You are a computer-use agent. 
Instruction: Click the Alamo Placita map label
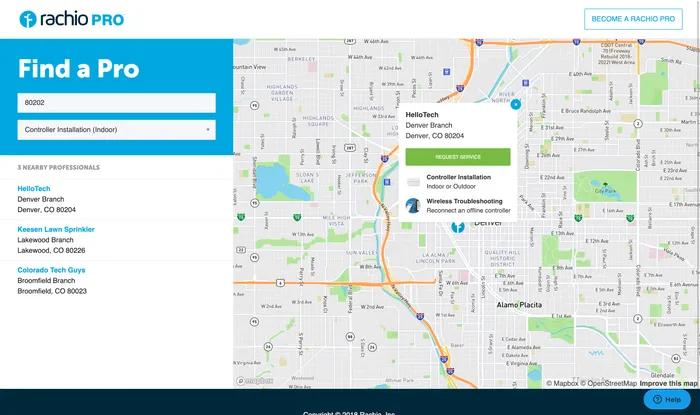(519, 305)
